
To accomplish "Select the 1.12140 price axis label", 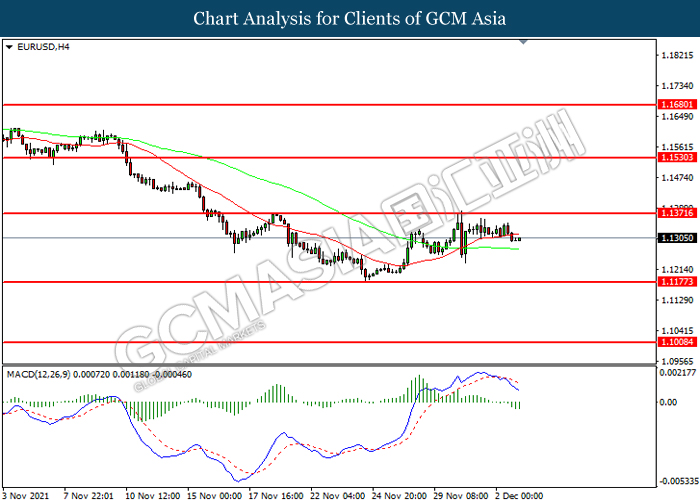I will click(678, 269).
